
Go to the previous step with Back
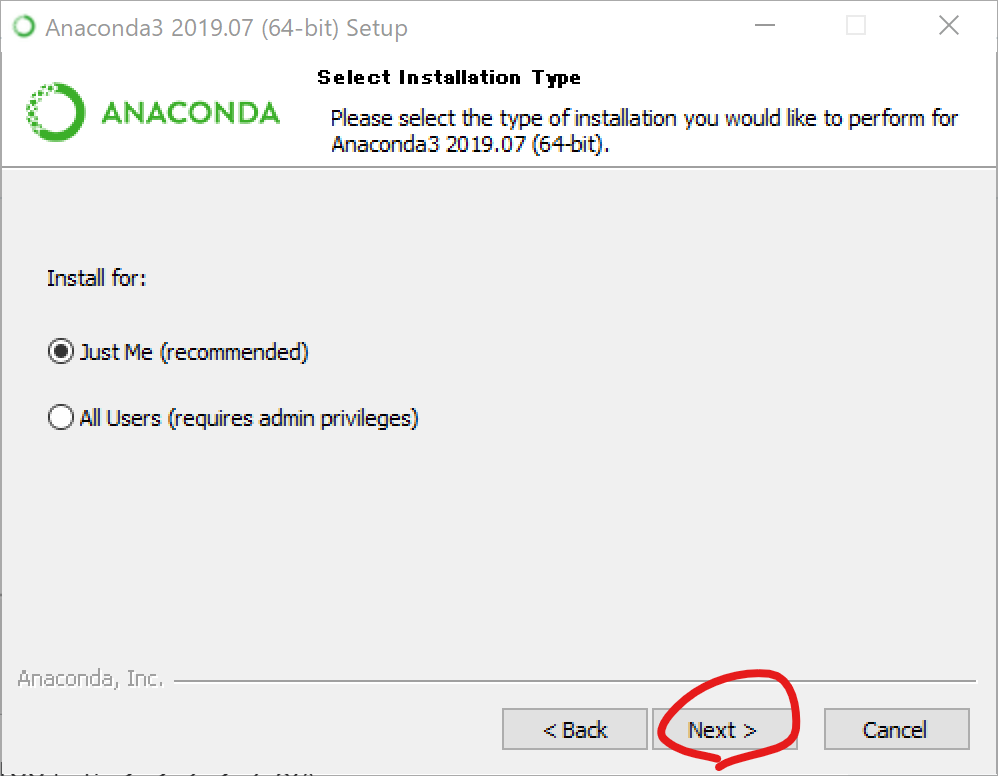pyautogui.click(x=575, y=730)
